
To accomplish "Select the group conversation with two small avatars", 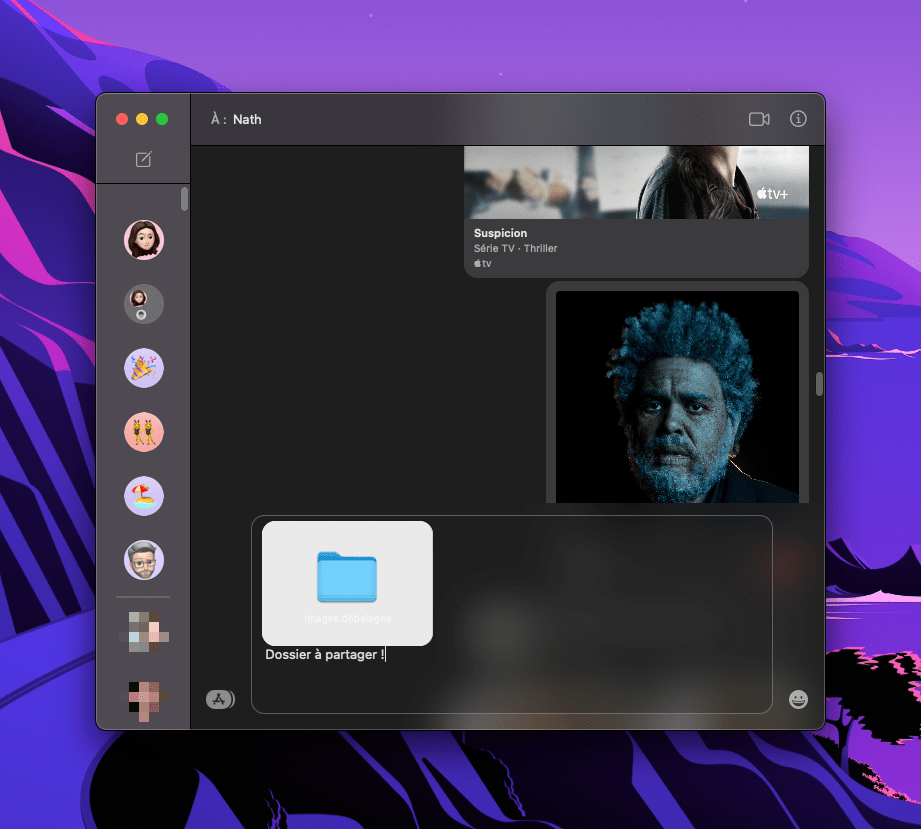I will (x=144, y=304).
